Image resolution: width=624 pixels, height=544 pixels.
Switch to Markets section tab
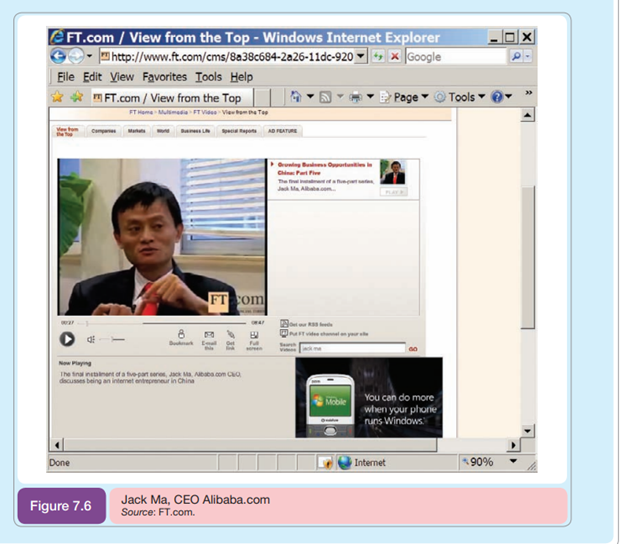point(136,131)
